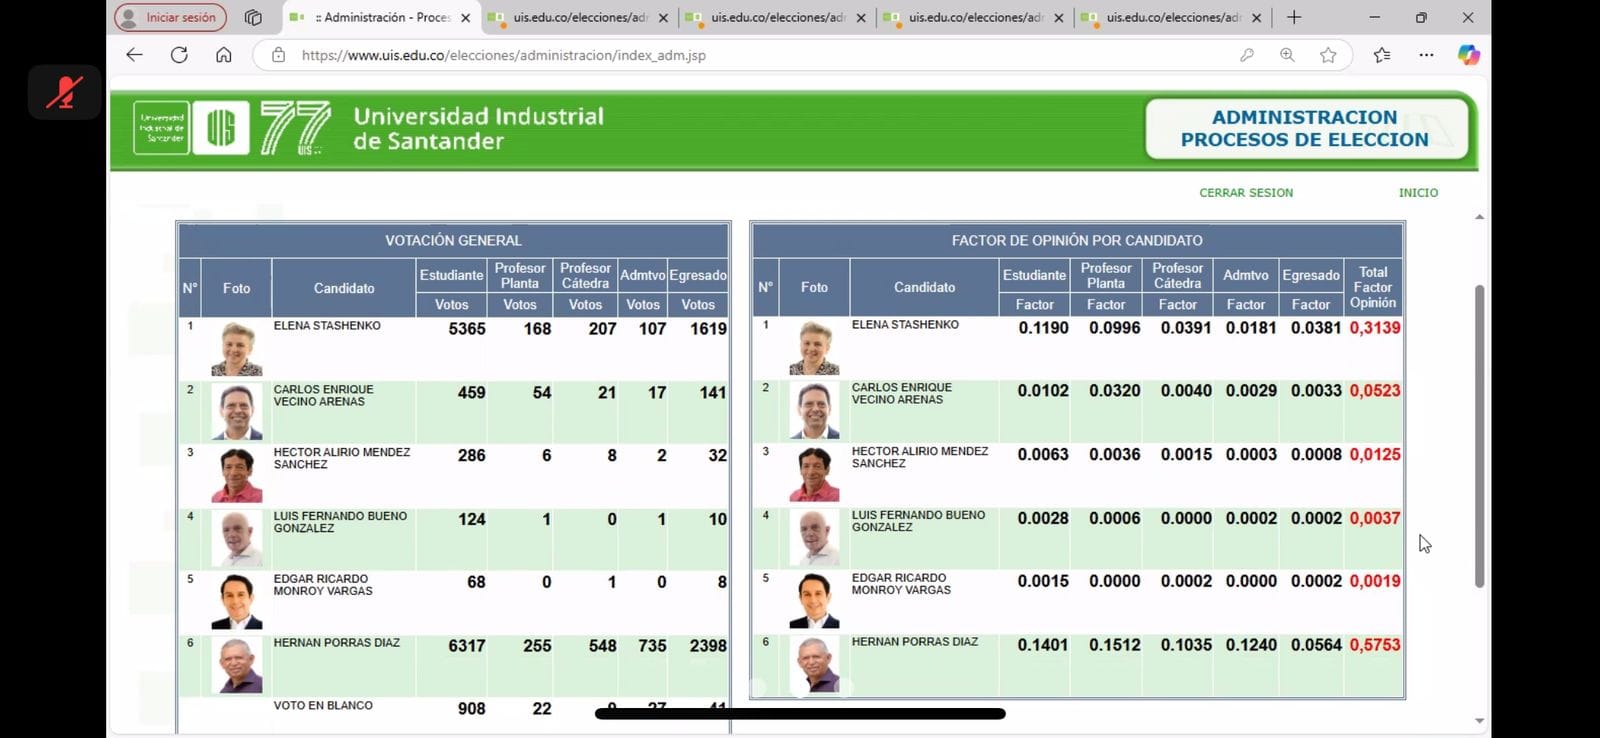Click Elena Stashenko's photo in Votación General
Image resolution: width=1600 pixels, height=738 pixels.
(x=237, y=348)
